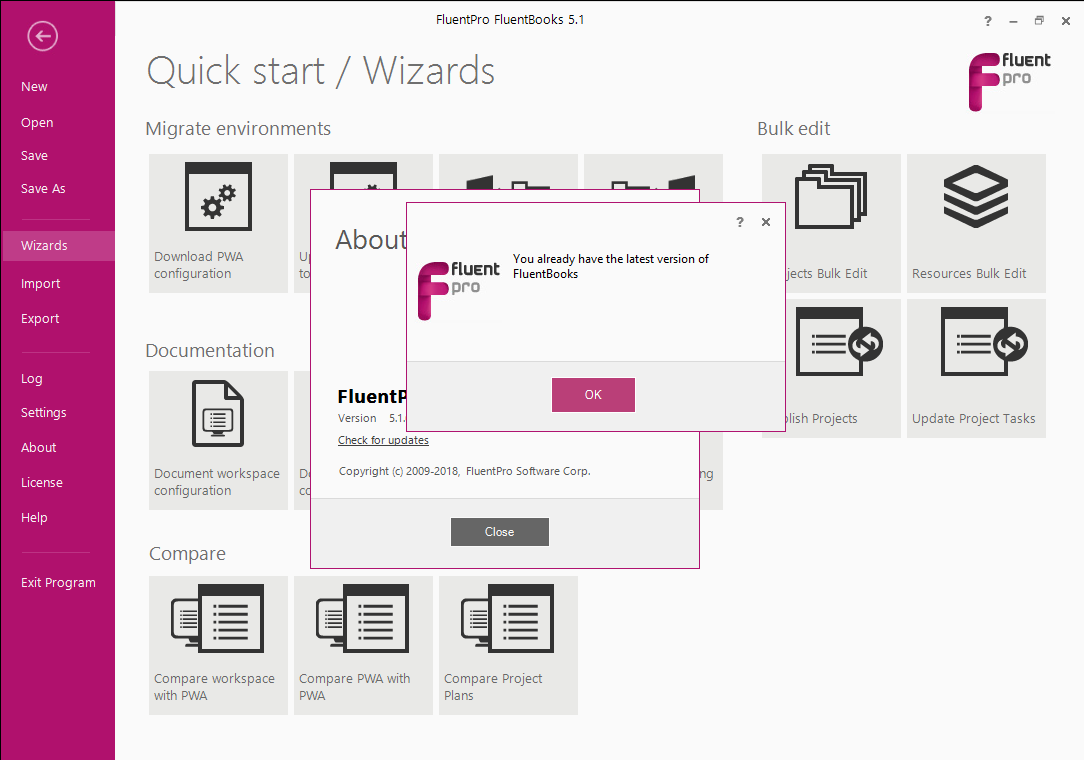This screenshot has width=1084, height=760.
Task: Open About from the sidebar
Action: 38,447
